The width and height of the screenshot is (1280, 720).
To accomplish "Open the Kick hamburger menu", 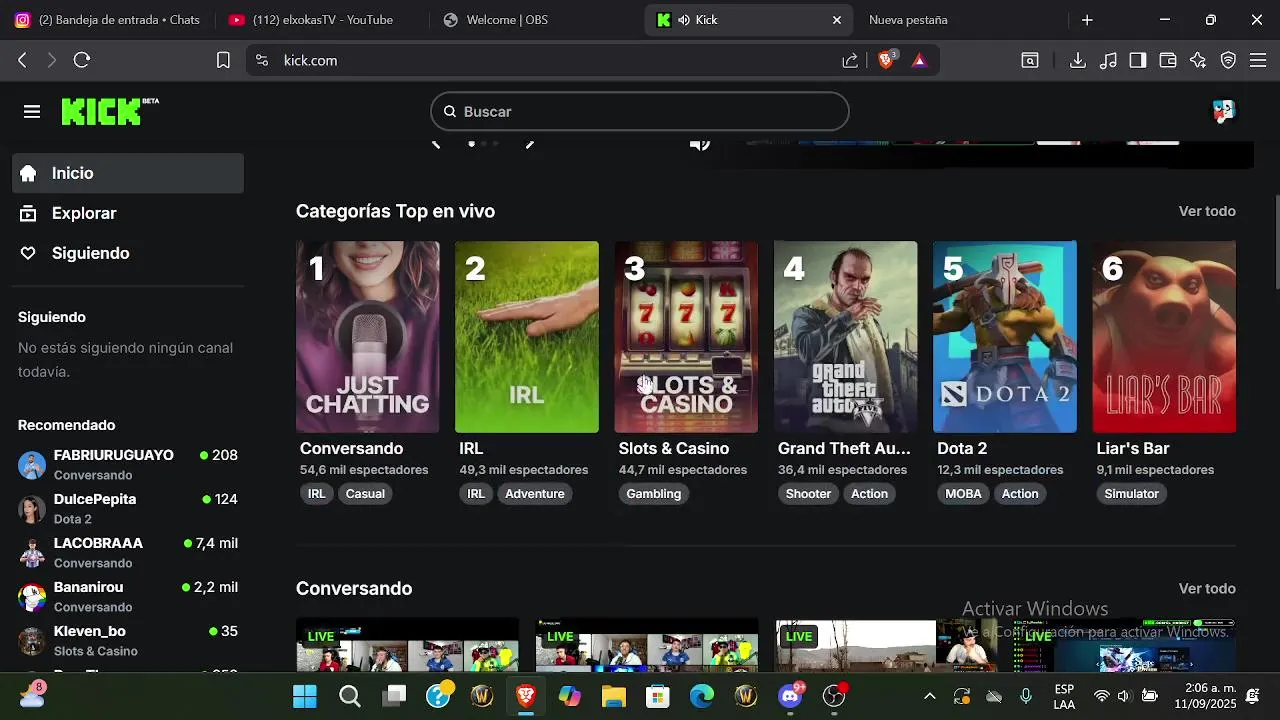I will pos(32,112).
